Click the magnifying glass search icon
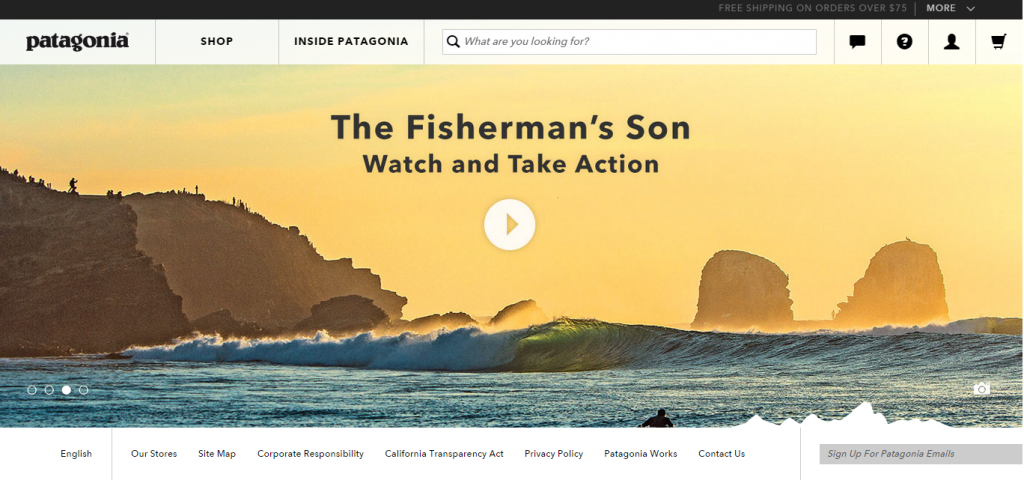The width and height of the screenshot is (1024, 480). tap(453, 42)
